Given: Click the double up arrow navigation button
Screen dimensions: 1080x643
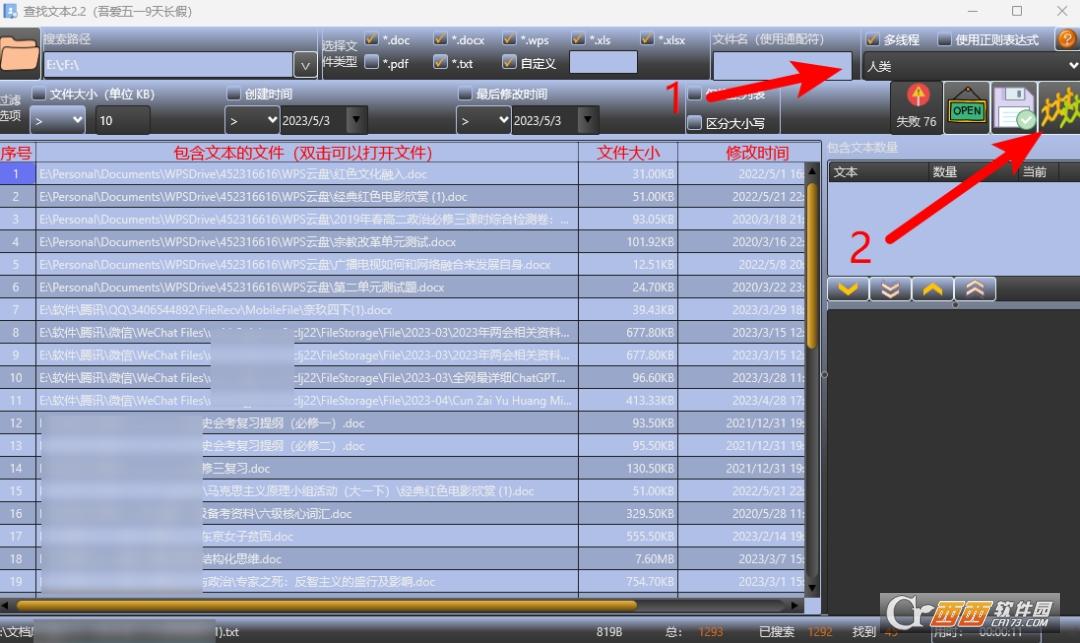Looking at the screenshot, I should click(975, 289).
